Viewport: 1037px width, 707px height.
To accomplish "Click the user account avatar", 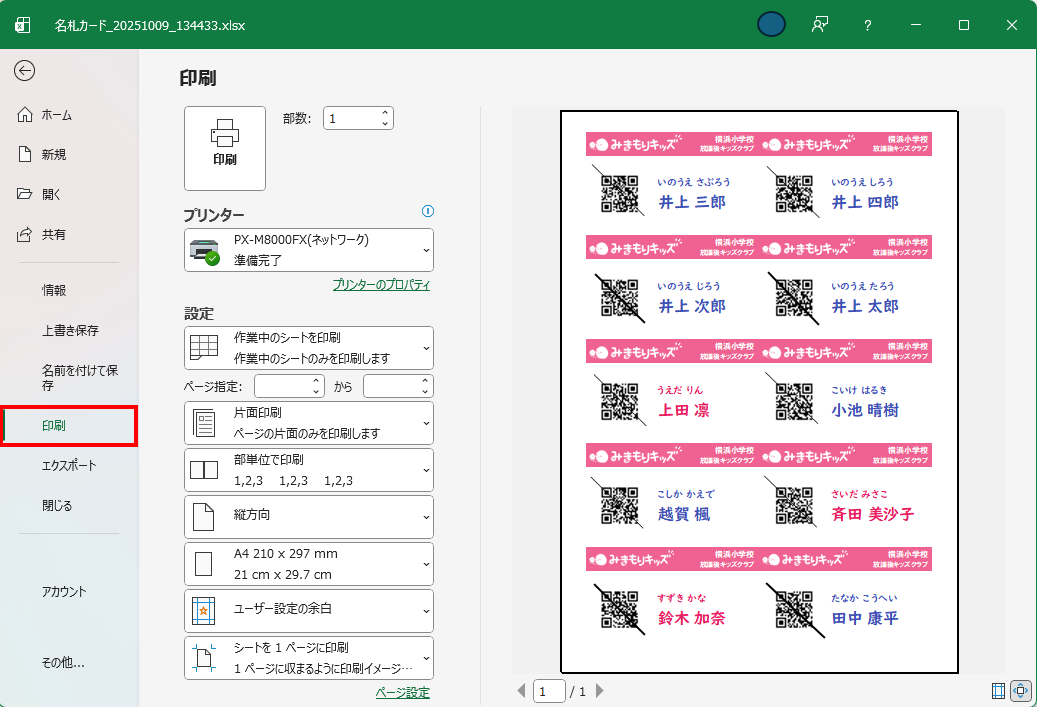I will coord(771,25).
